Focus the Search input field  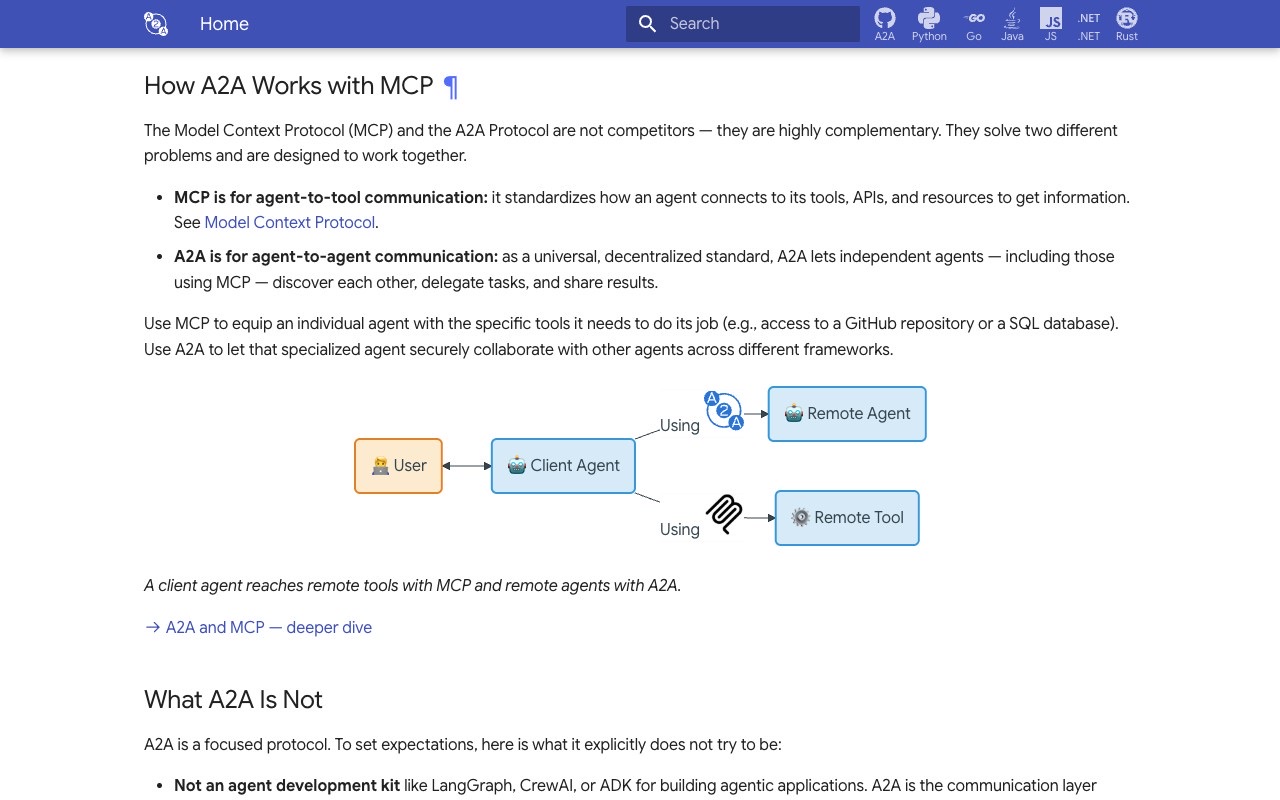click(743, 24)
